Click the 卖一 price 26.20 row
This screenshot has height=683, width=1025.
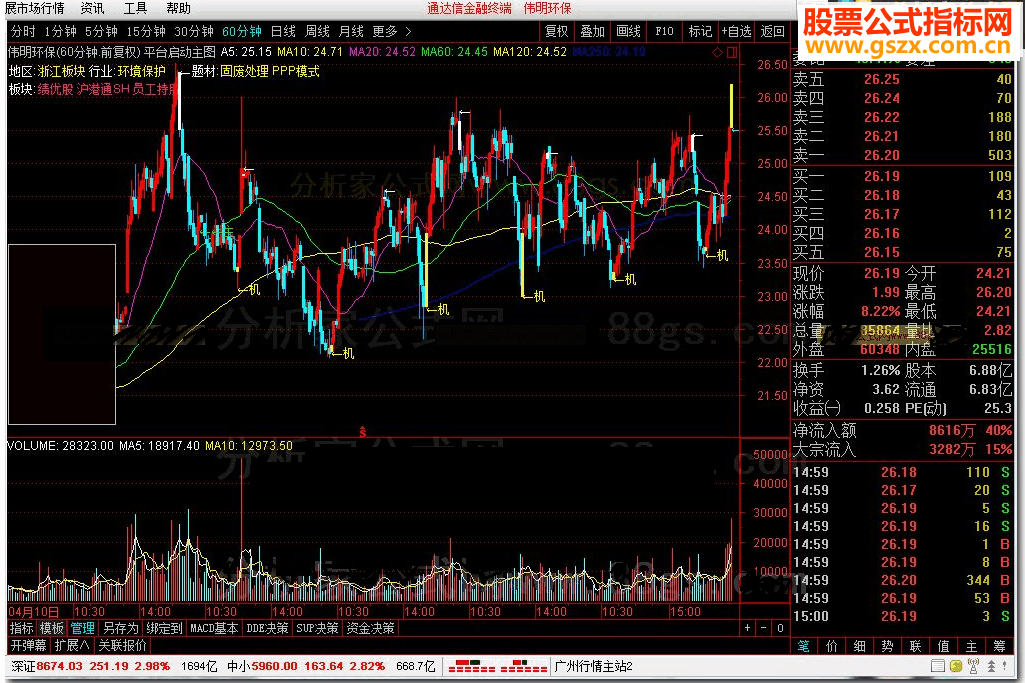[x=902, y=156]
